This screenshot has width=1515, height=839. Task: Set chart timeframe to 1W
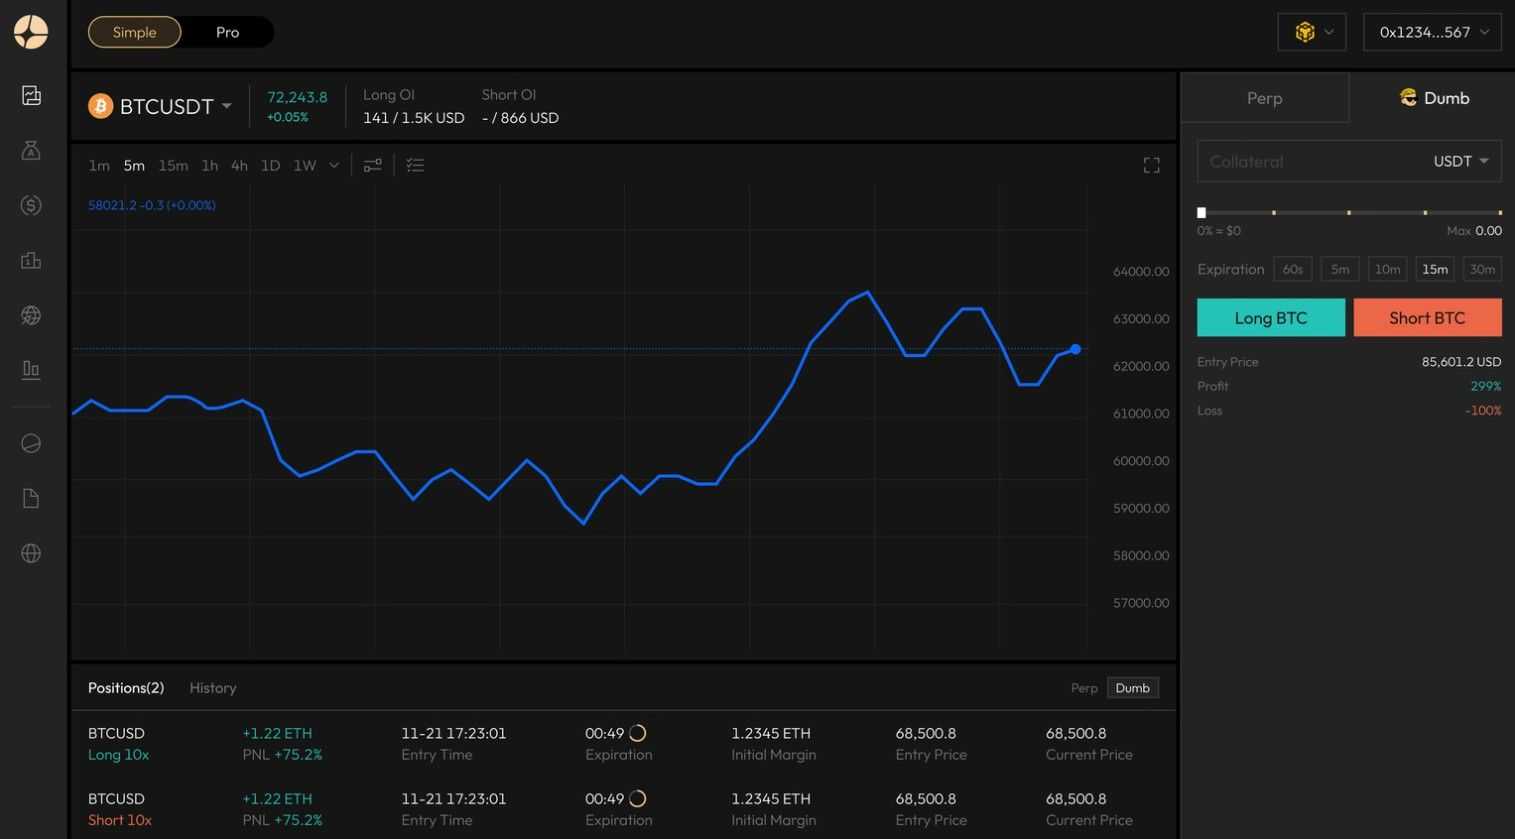click(305, 165)
